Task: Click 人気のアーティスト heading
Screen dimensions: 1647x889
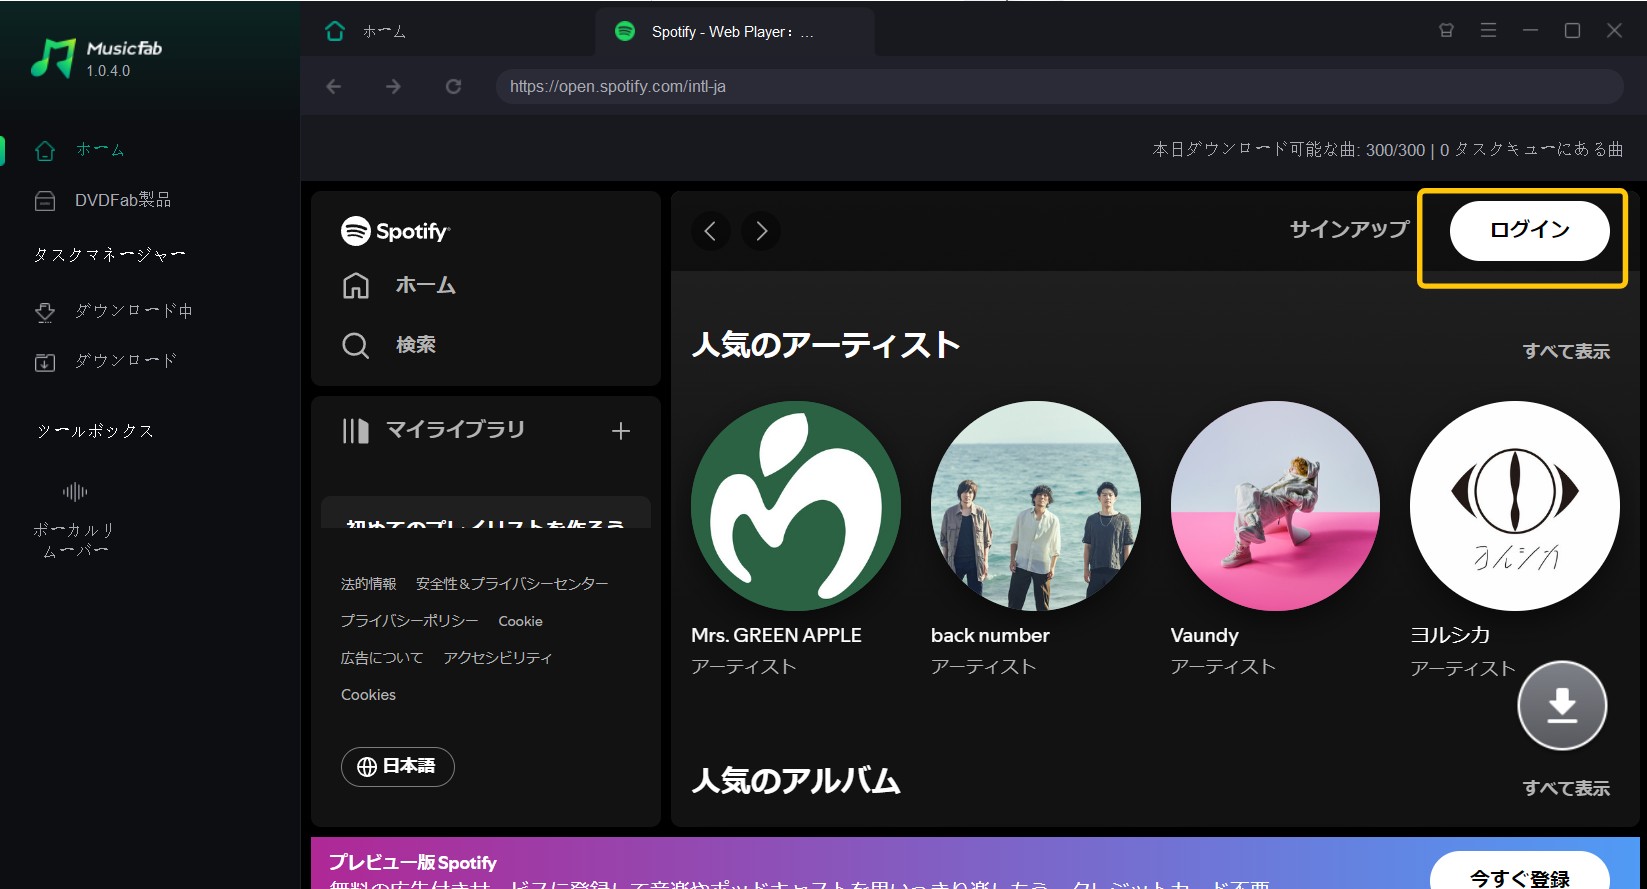Action: click(826, 345)
